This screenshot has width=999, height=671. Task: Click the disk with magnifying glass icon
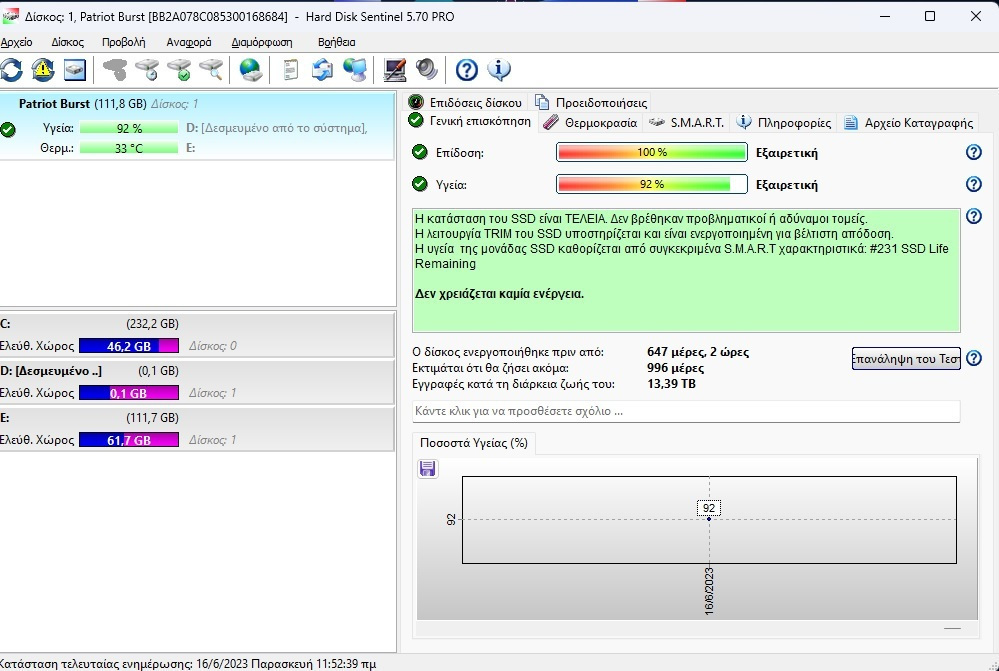pyautogui.click(x=211, y=69)
